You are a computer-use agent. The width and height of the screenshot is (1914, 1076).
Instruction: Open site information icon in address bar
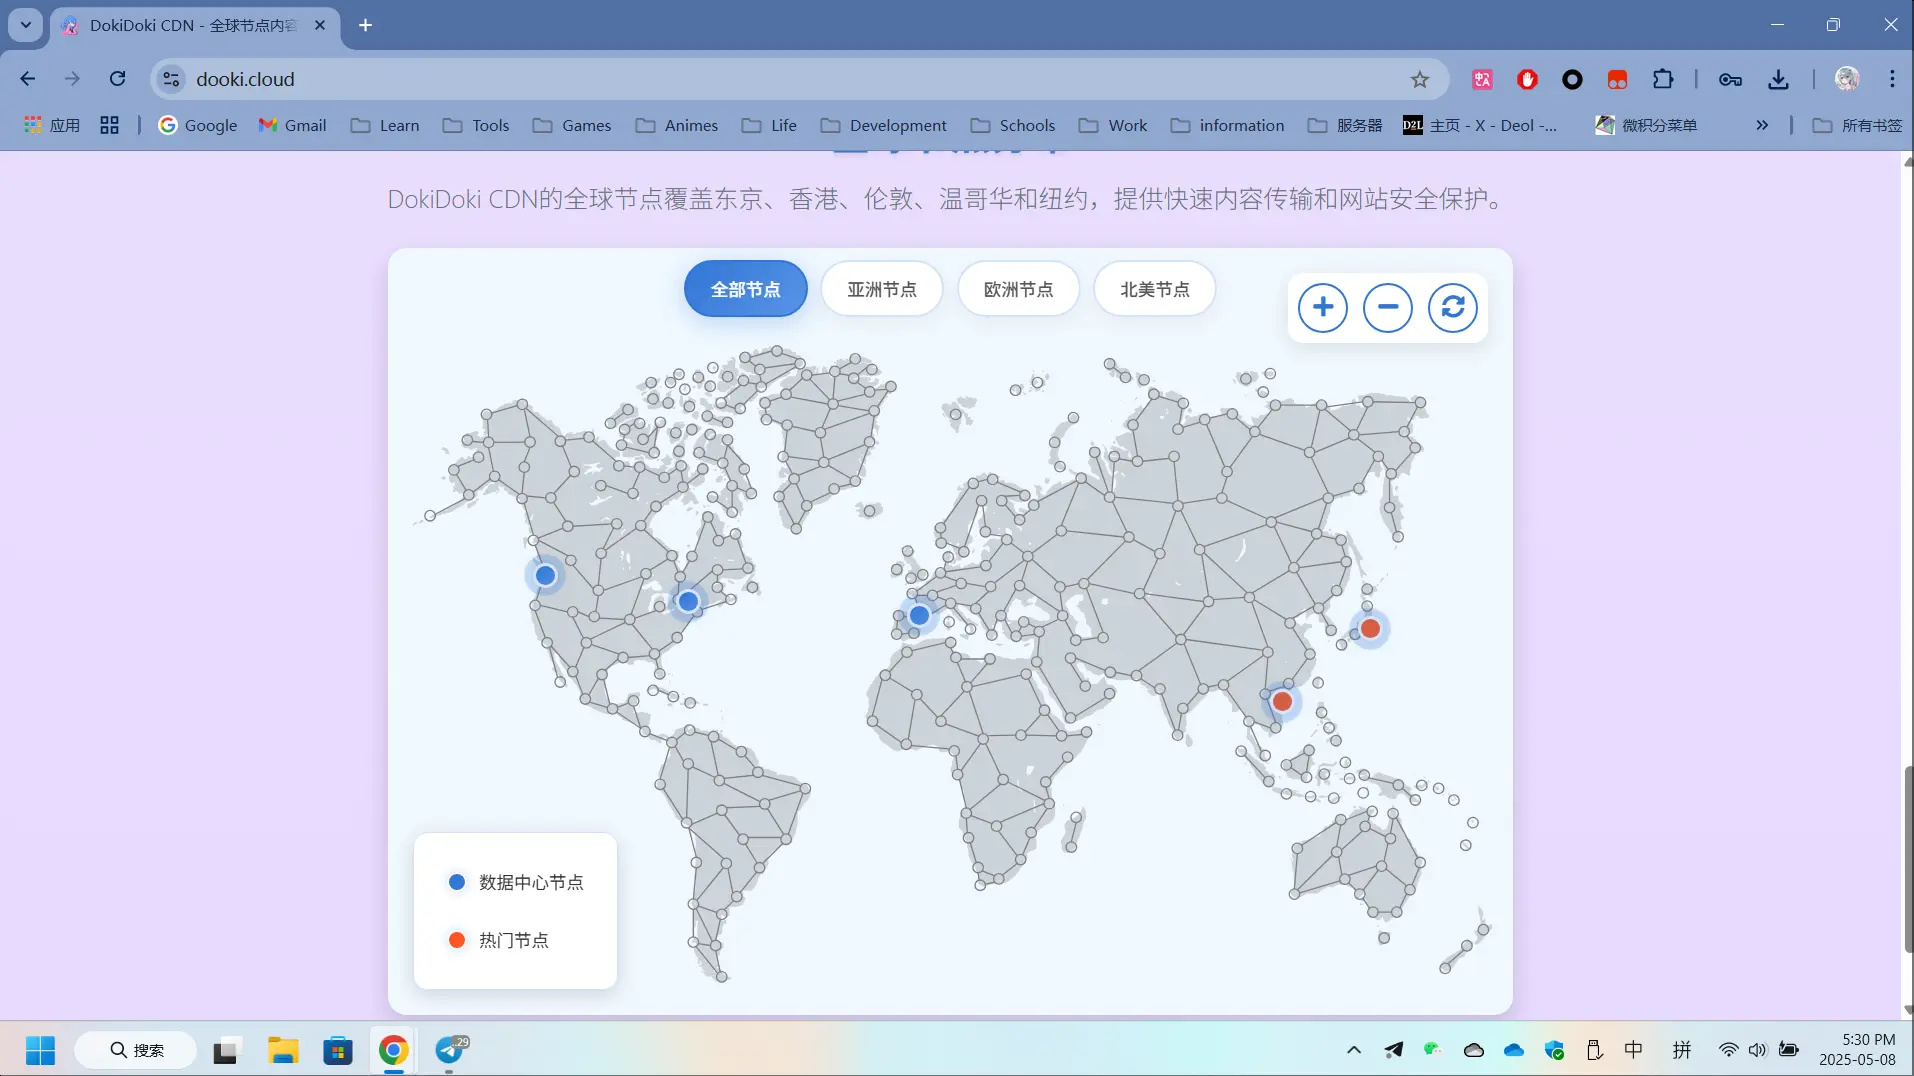coord(171,79)
